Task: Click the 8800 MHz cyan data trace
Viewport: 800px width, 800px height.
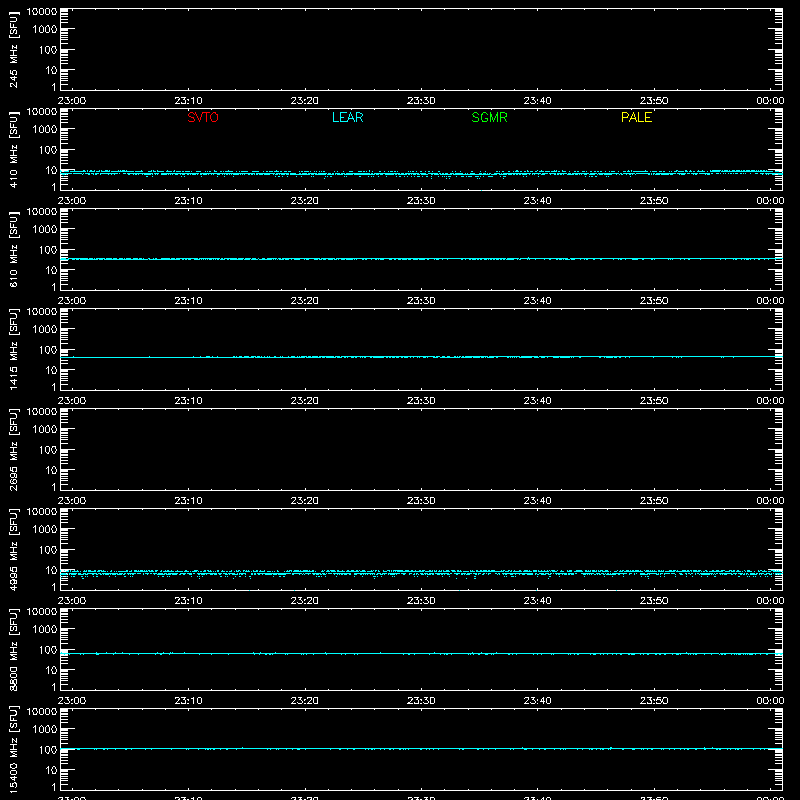Action: click(x=421, y=653)
